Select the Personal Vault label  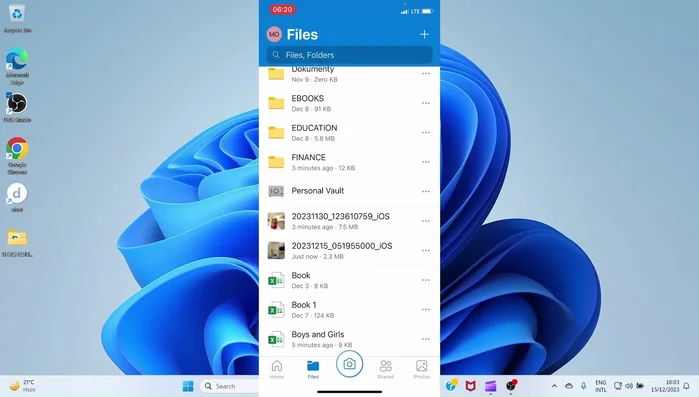318,191
